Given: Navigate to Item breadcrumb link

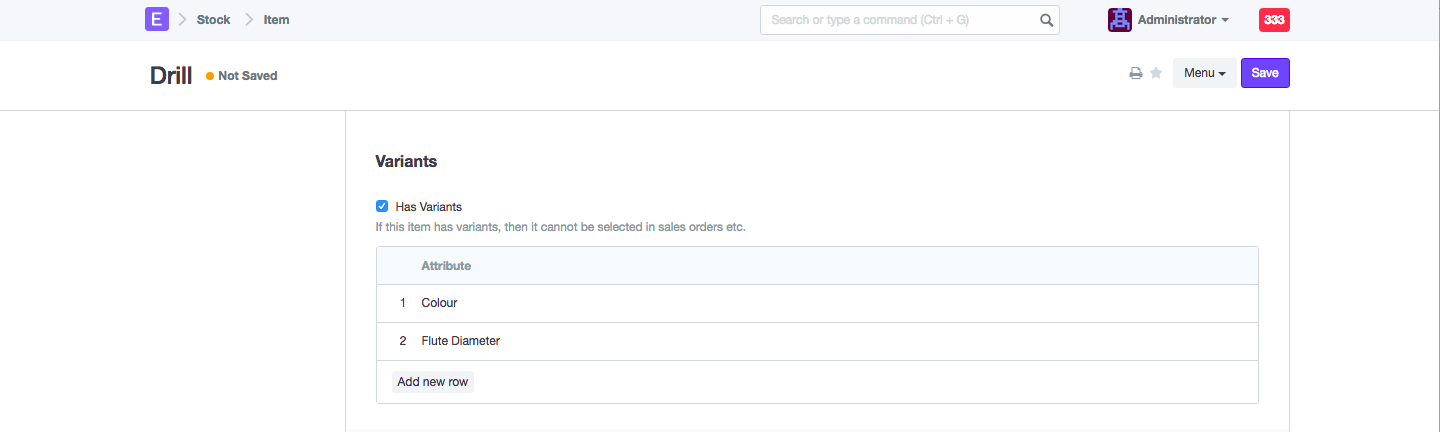Looking at the screenshot, I should [x=276, y=20].
